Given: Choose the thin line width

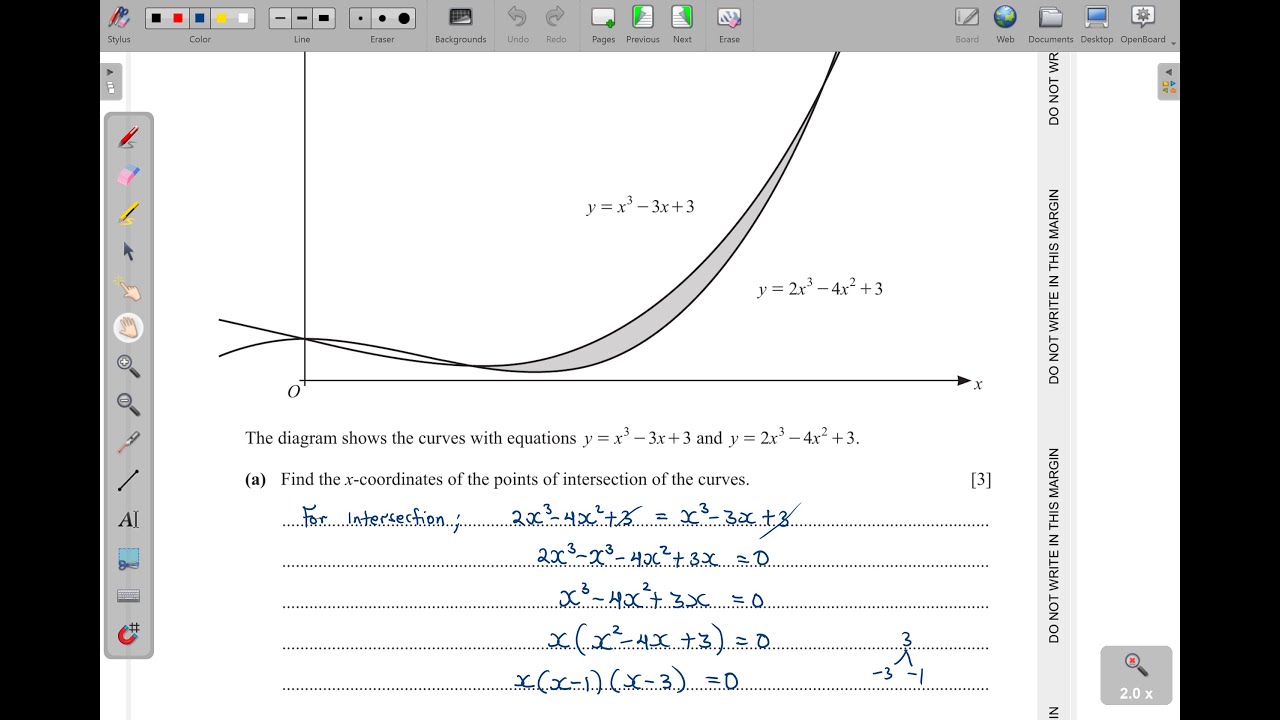Looking at the screenshot, I should click(x=280, y=18).
